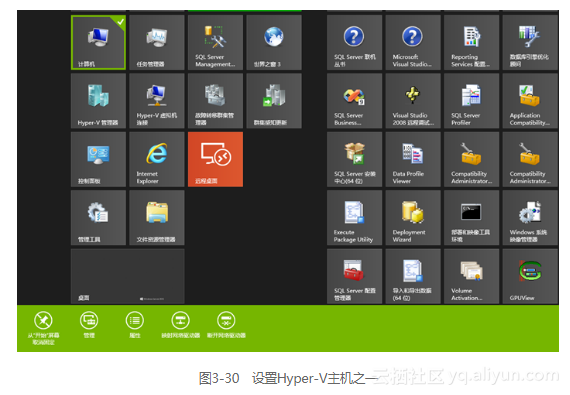Screen dimensions: 570x395
Task: Launch Data Profile Viewer tile
Action: coord(413,160)
